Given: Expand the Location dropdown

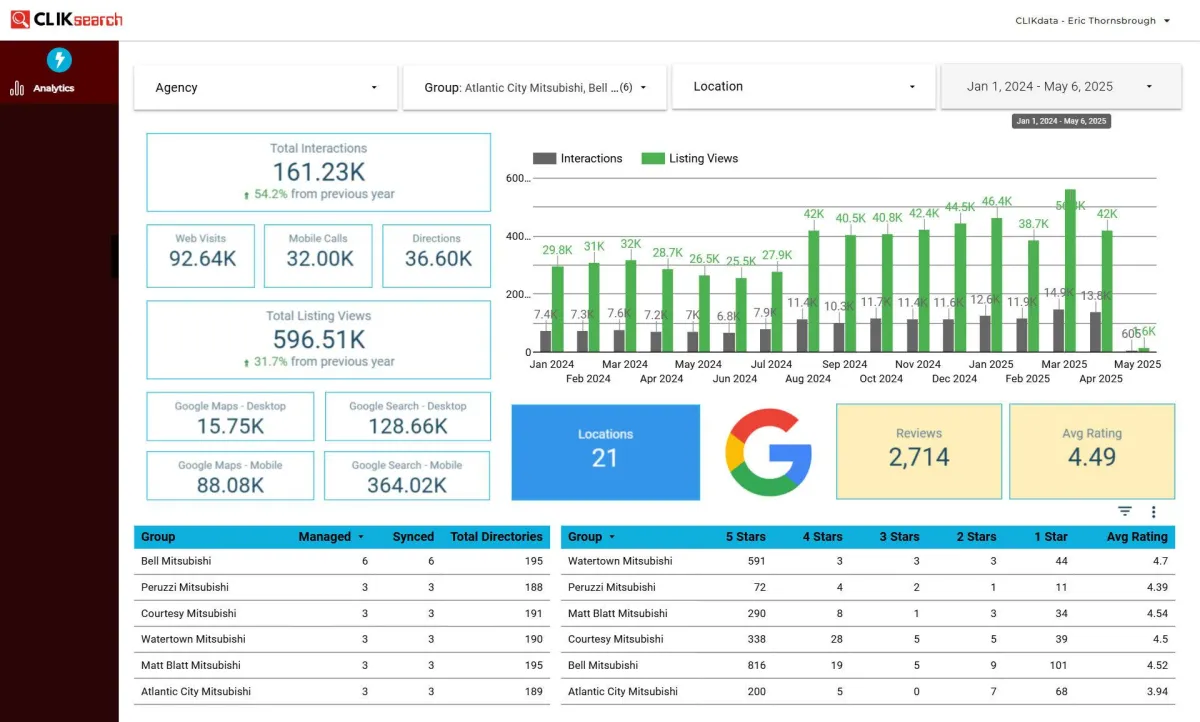Looking at the screenshot, I should point(804,87).
